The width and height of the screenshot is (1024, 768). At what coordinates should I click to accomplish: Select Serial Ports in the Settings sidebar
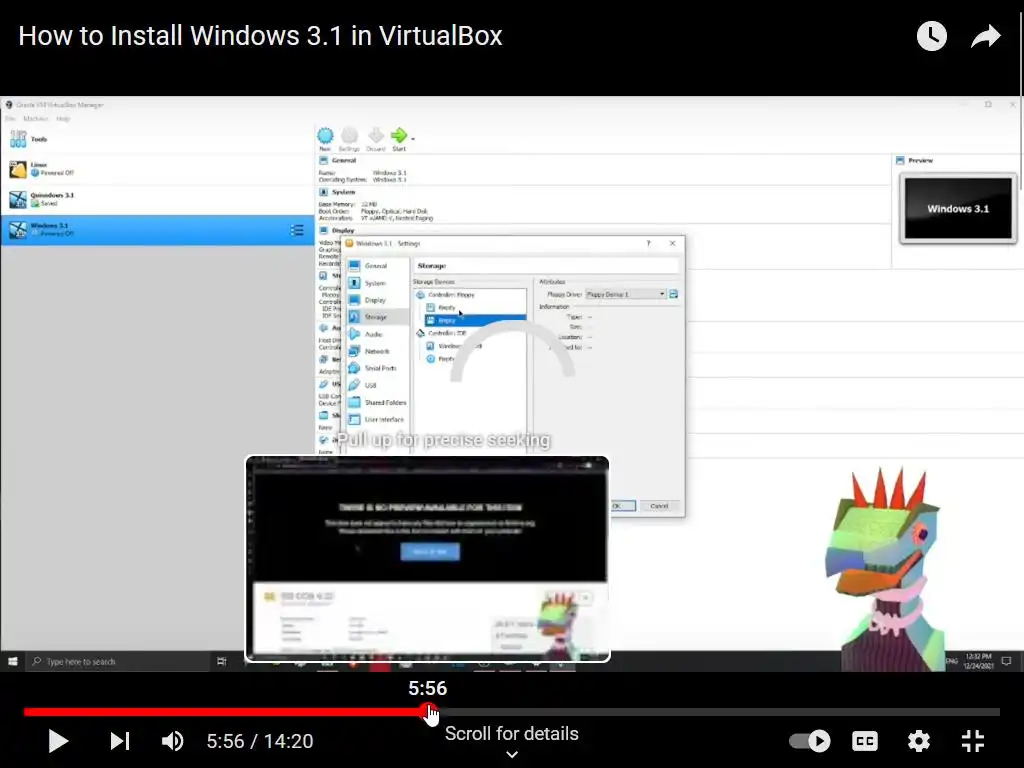click(376, 368)
